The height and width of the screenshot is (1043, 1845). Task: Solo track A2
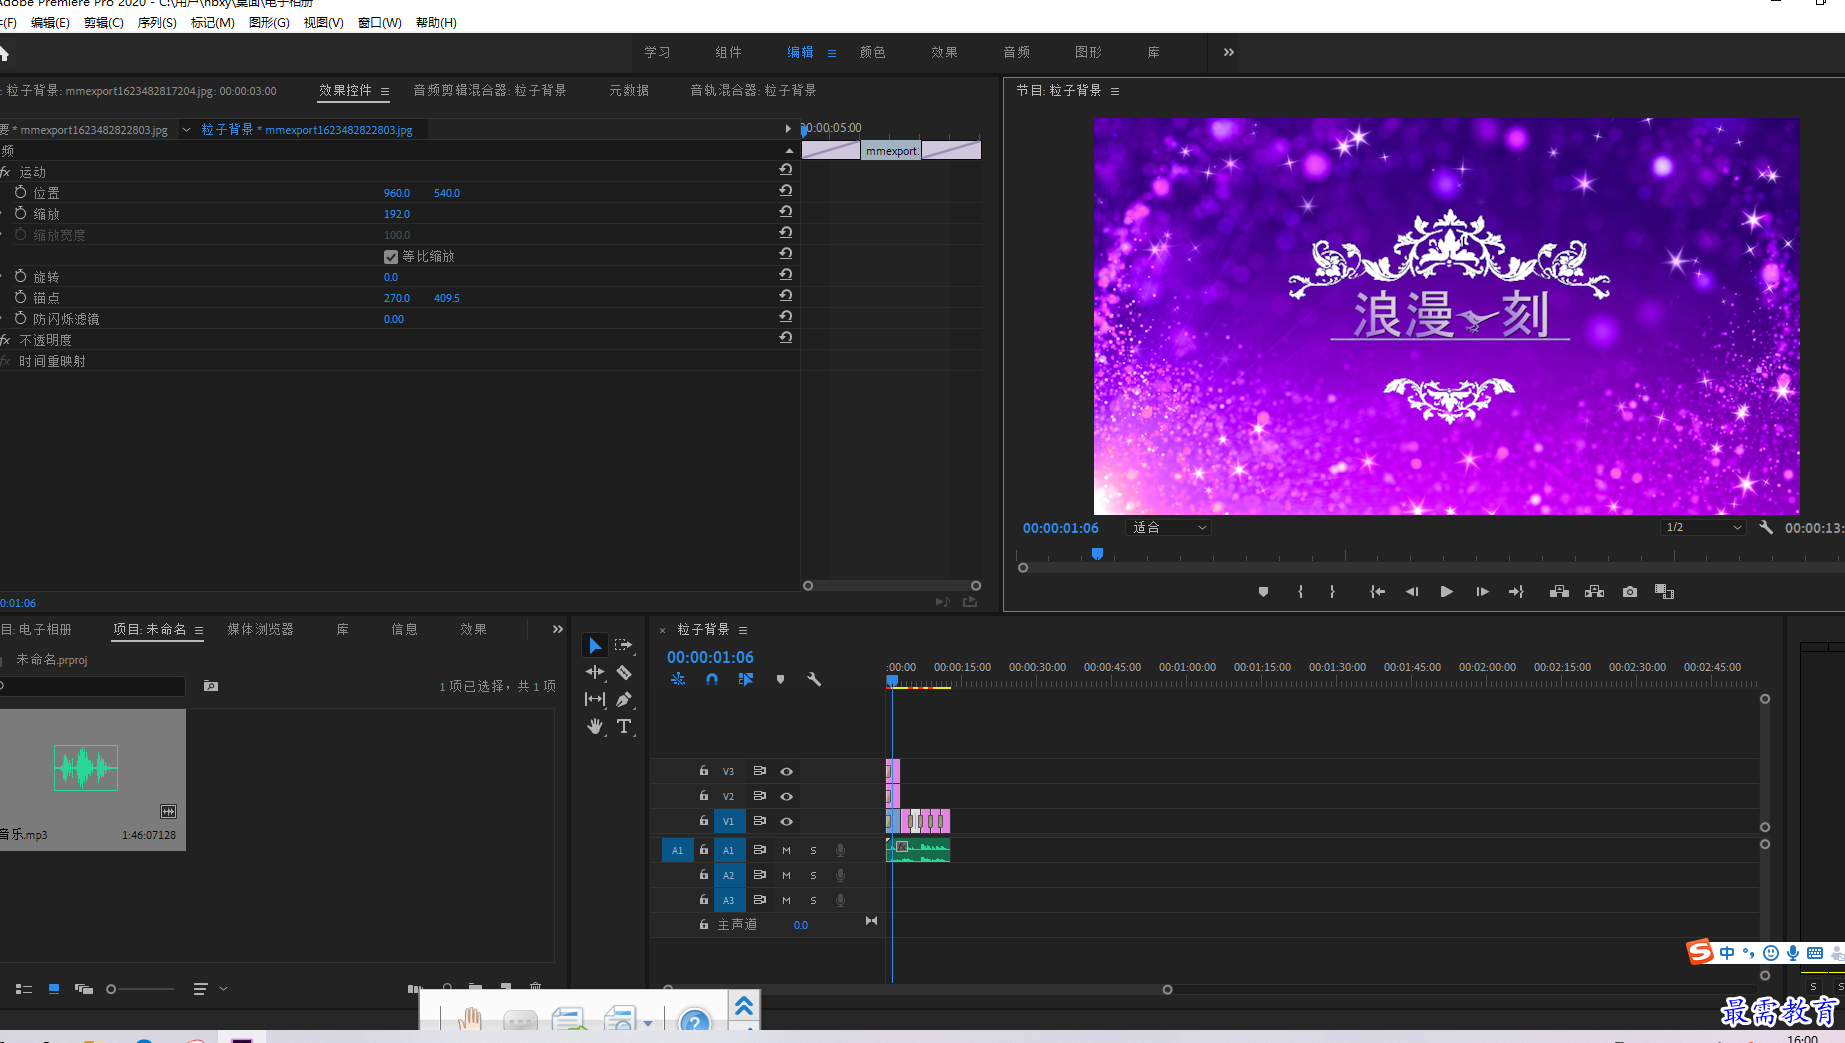(813, 875)
